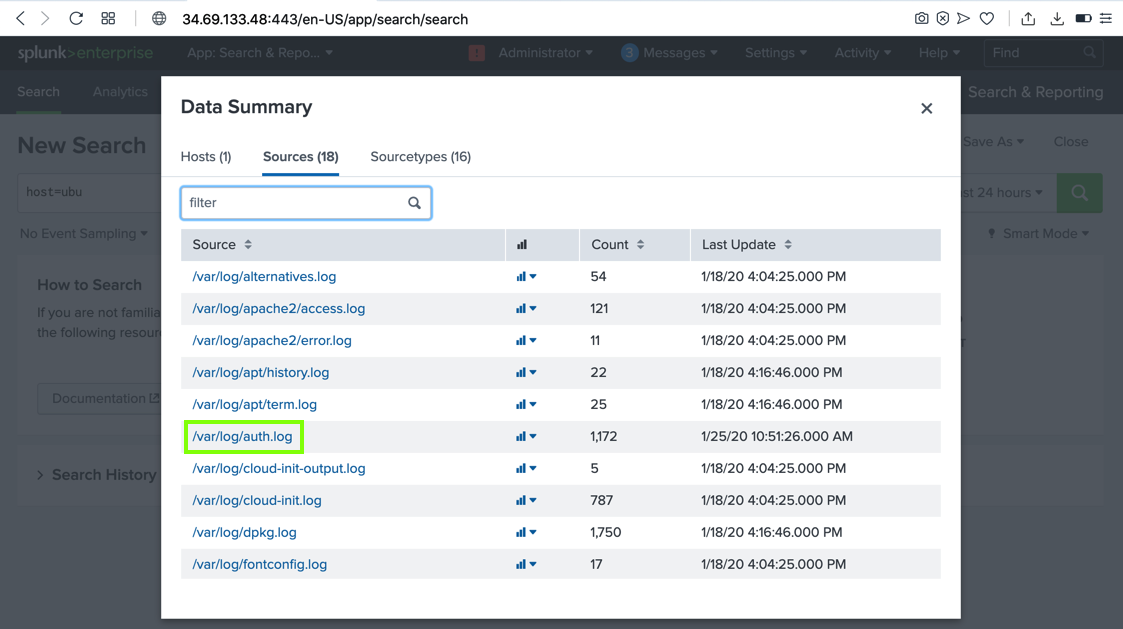
Task: Open chart menu for cloud-init.log row
Action: point(526,500)
